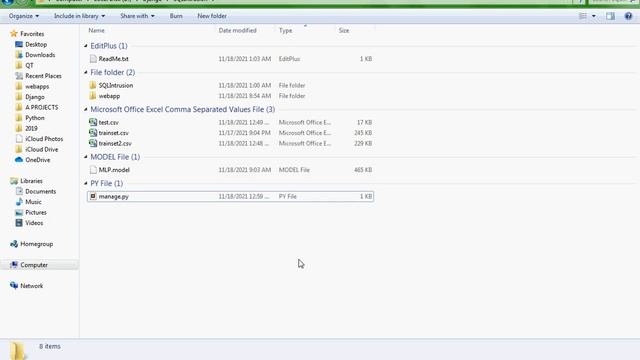This screenshot has width=640, height=360.
Task: Click the Network icon in sidebar
Action: [14, 286]
